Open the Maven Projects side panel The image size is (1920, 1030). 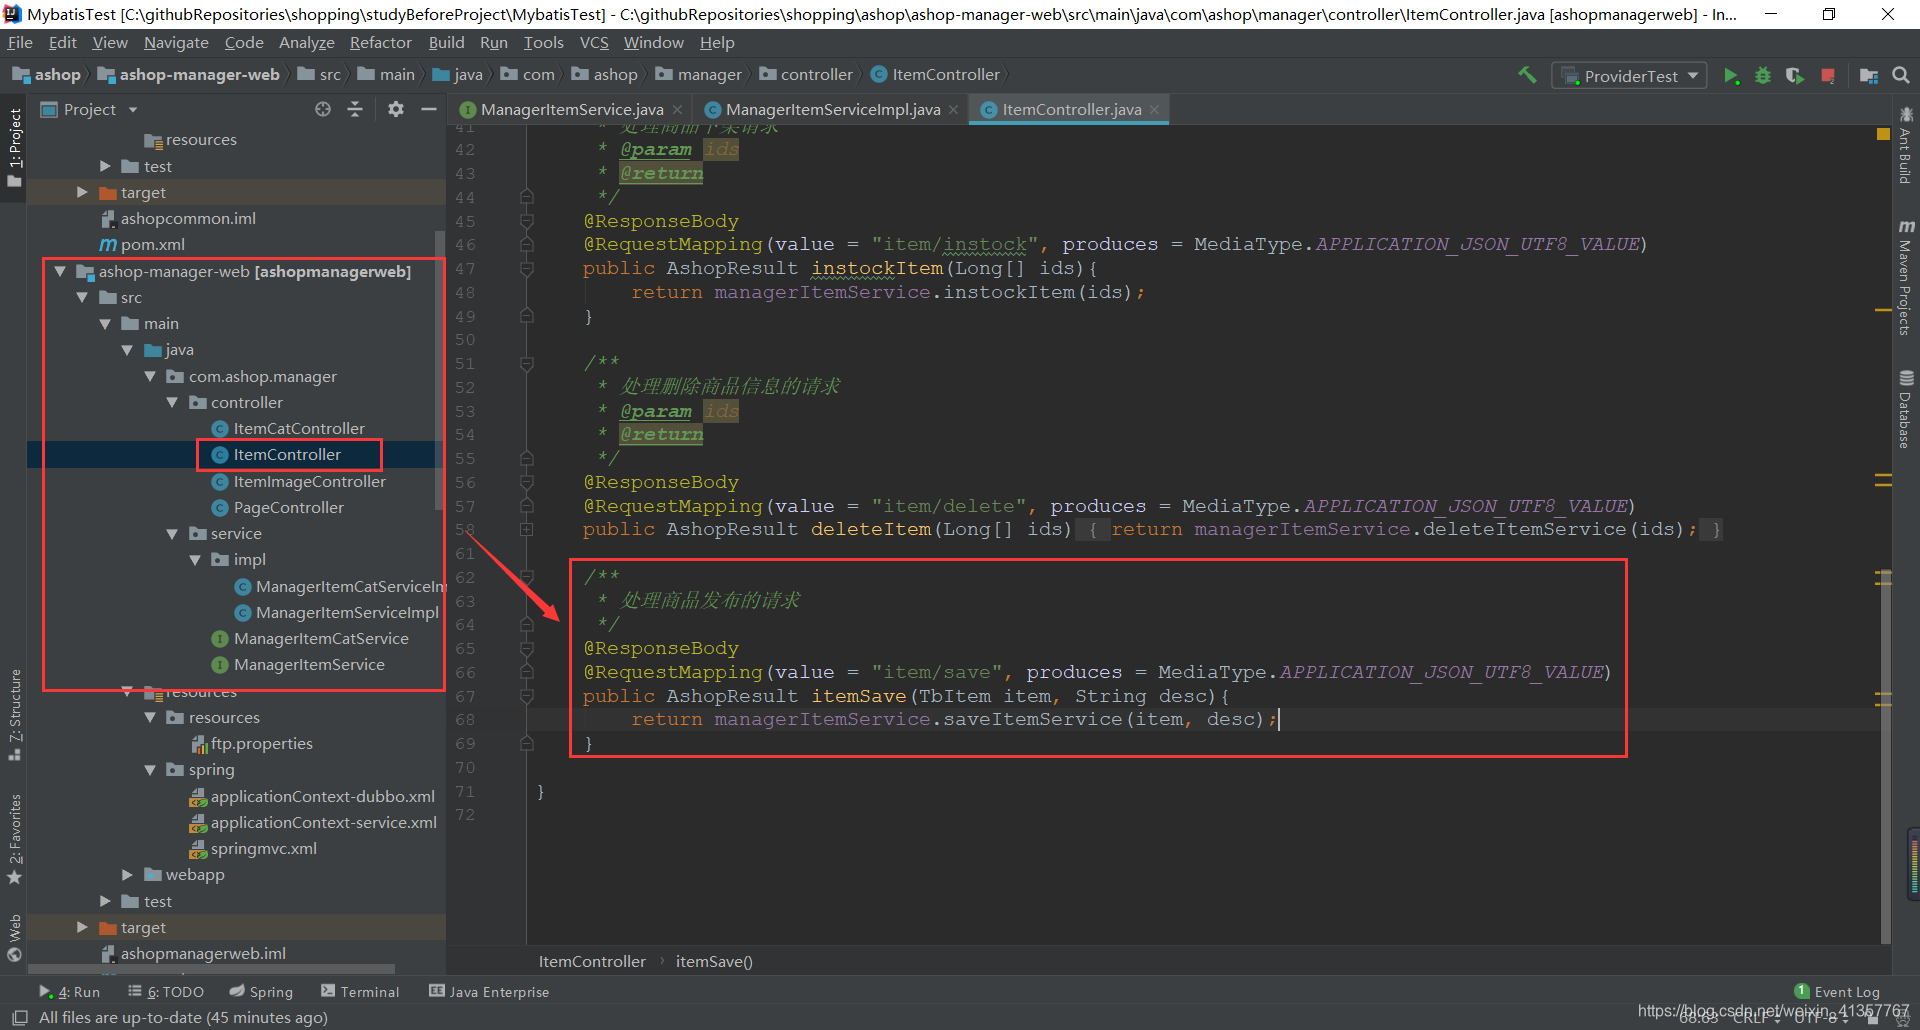coord(1906,277)
